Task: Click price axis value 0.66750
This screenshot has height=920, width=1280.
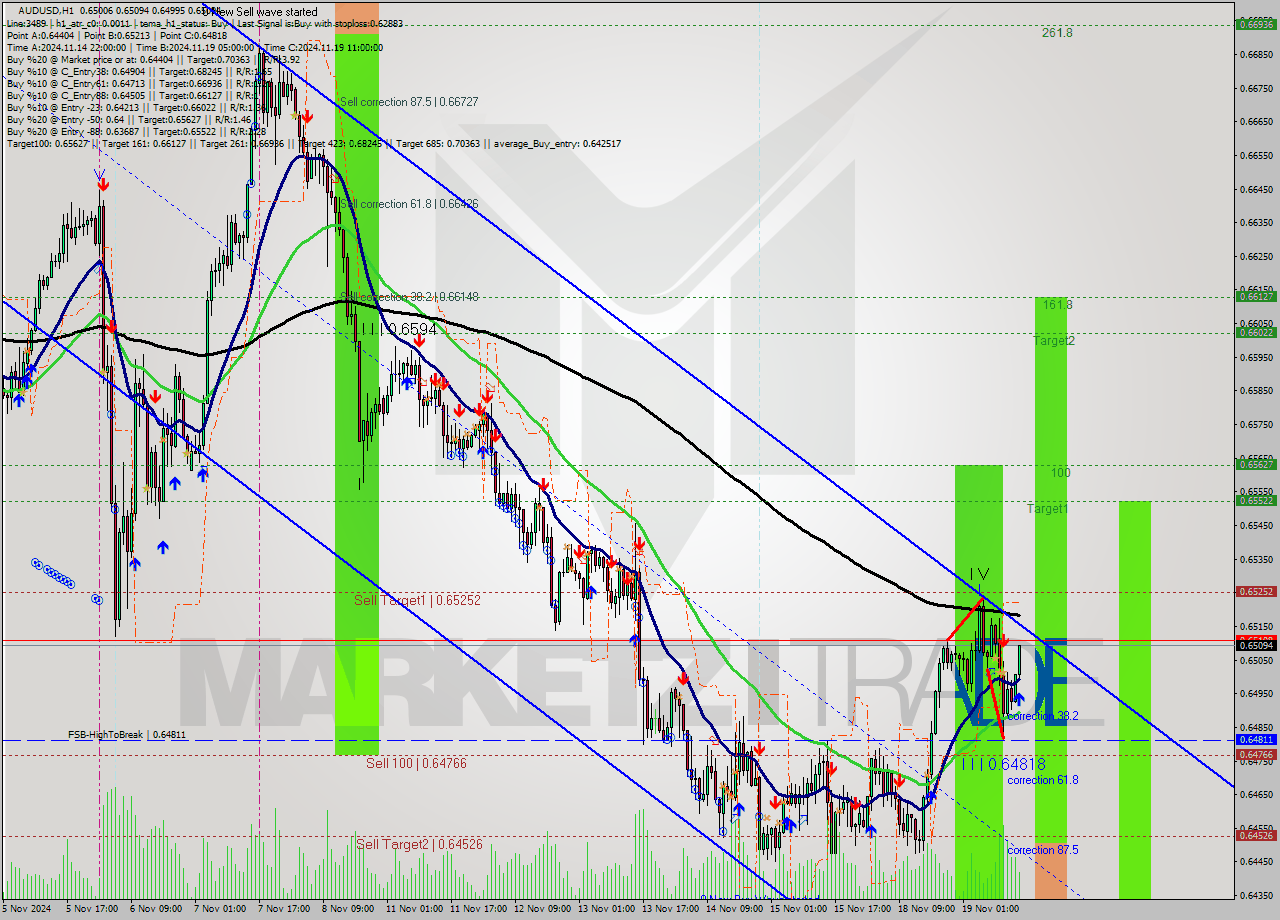Action: [1255, 88]
